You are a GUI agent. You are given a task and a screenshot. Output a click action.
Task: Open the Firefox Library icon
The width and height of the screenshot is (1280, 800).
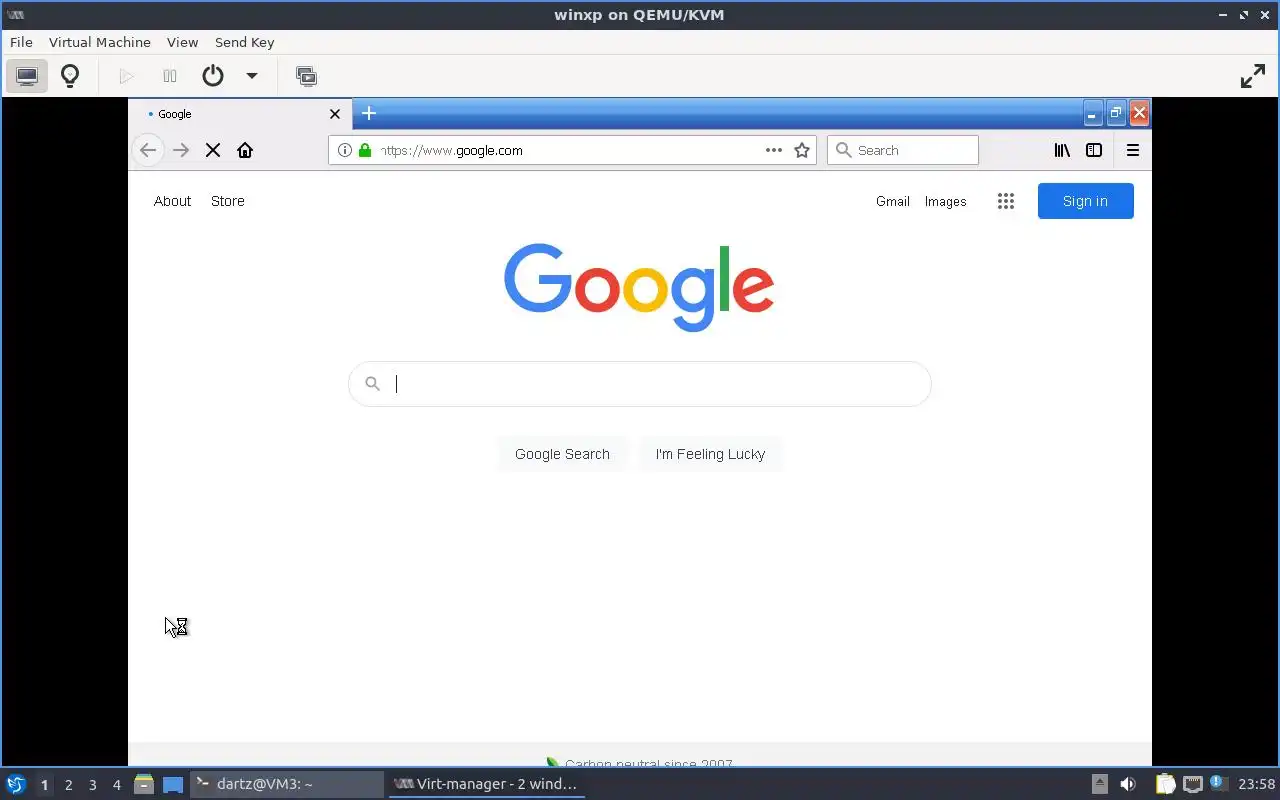tap(1062, 150)
